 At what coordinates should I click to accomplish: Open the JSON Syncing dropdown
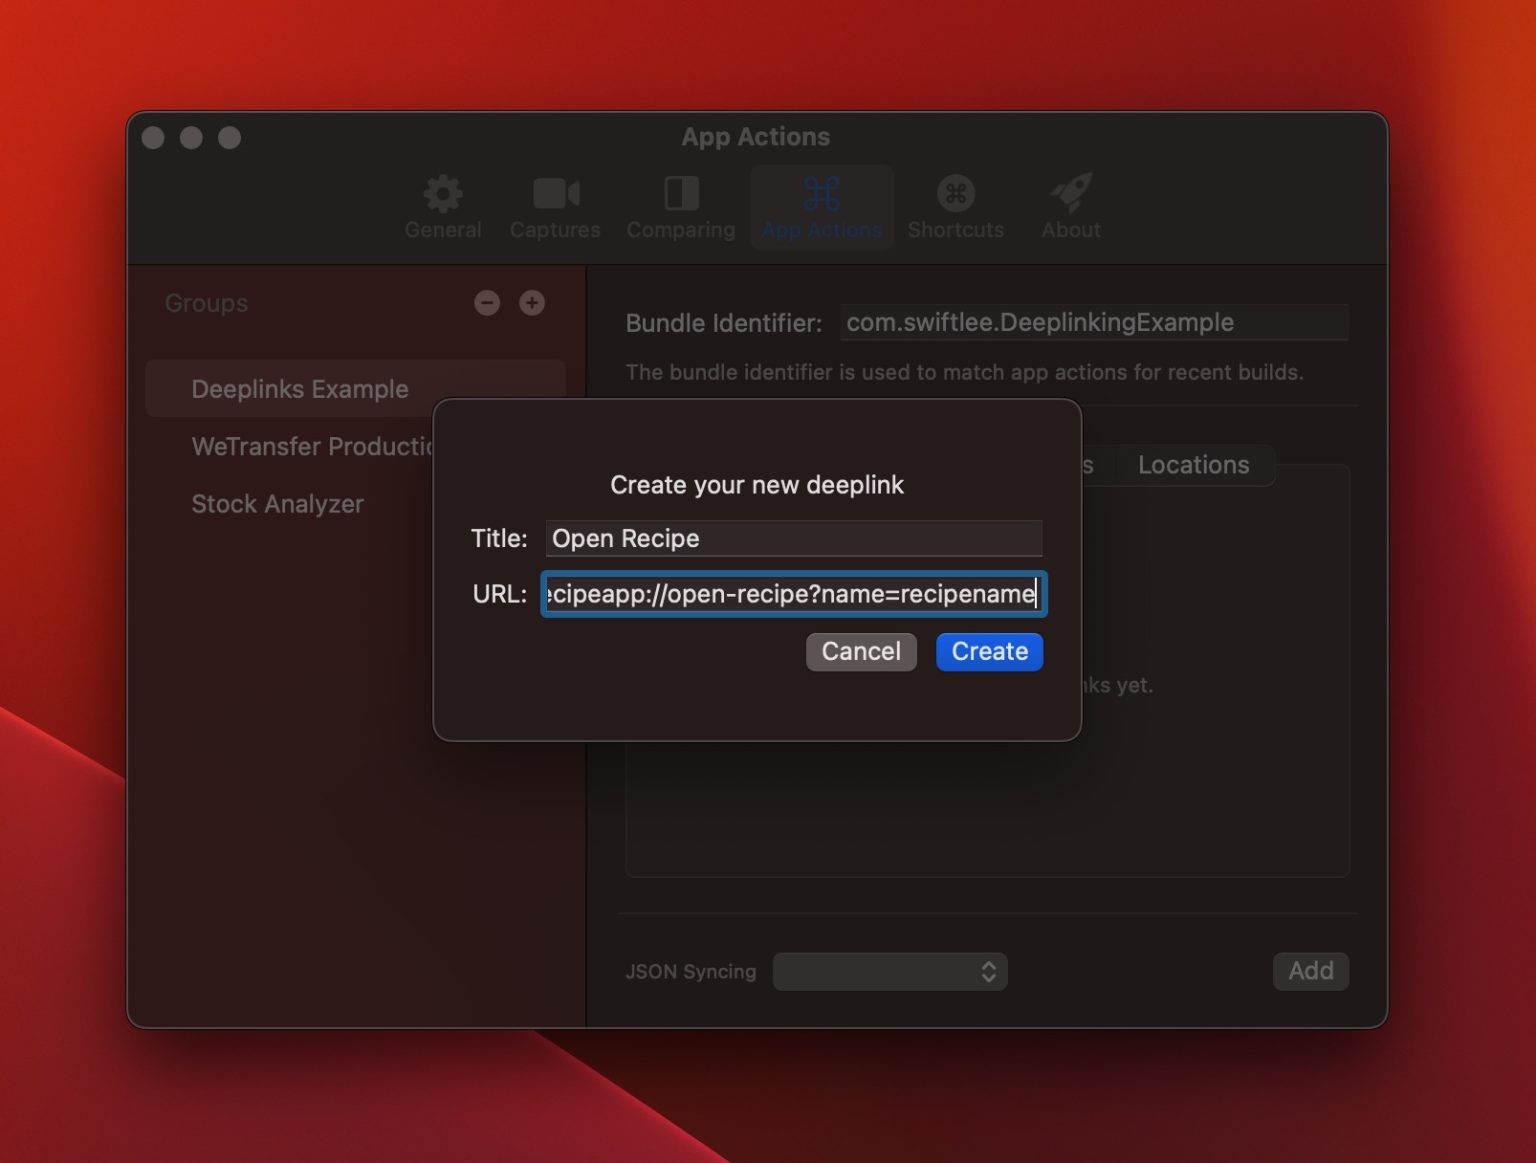click(x=890, y=971)
